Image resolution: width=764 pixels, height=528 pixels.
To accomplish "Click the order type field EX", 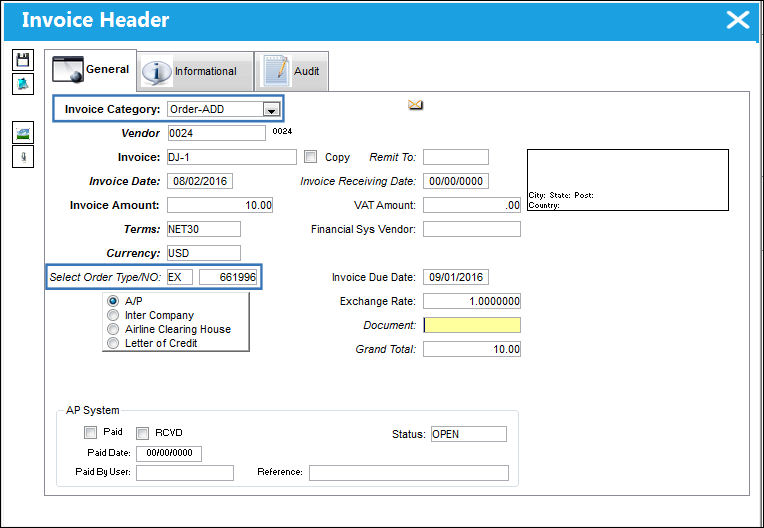I will [180, 277].
